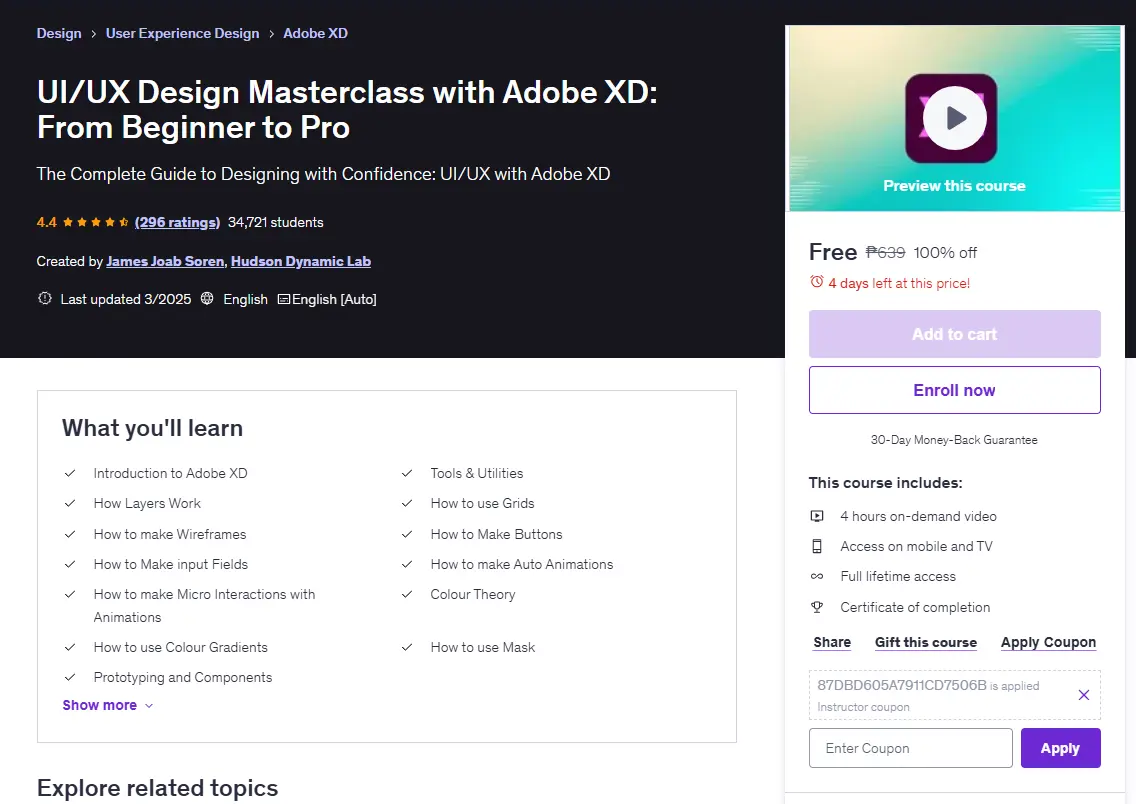Open the User Experience Design breadcrumb
The width and height of the screenshot is (1136, 804).
(183, 33)
